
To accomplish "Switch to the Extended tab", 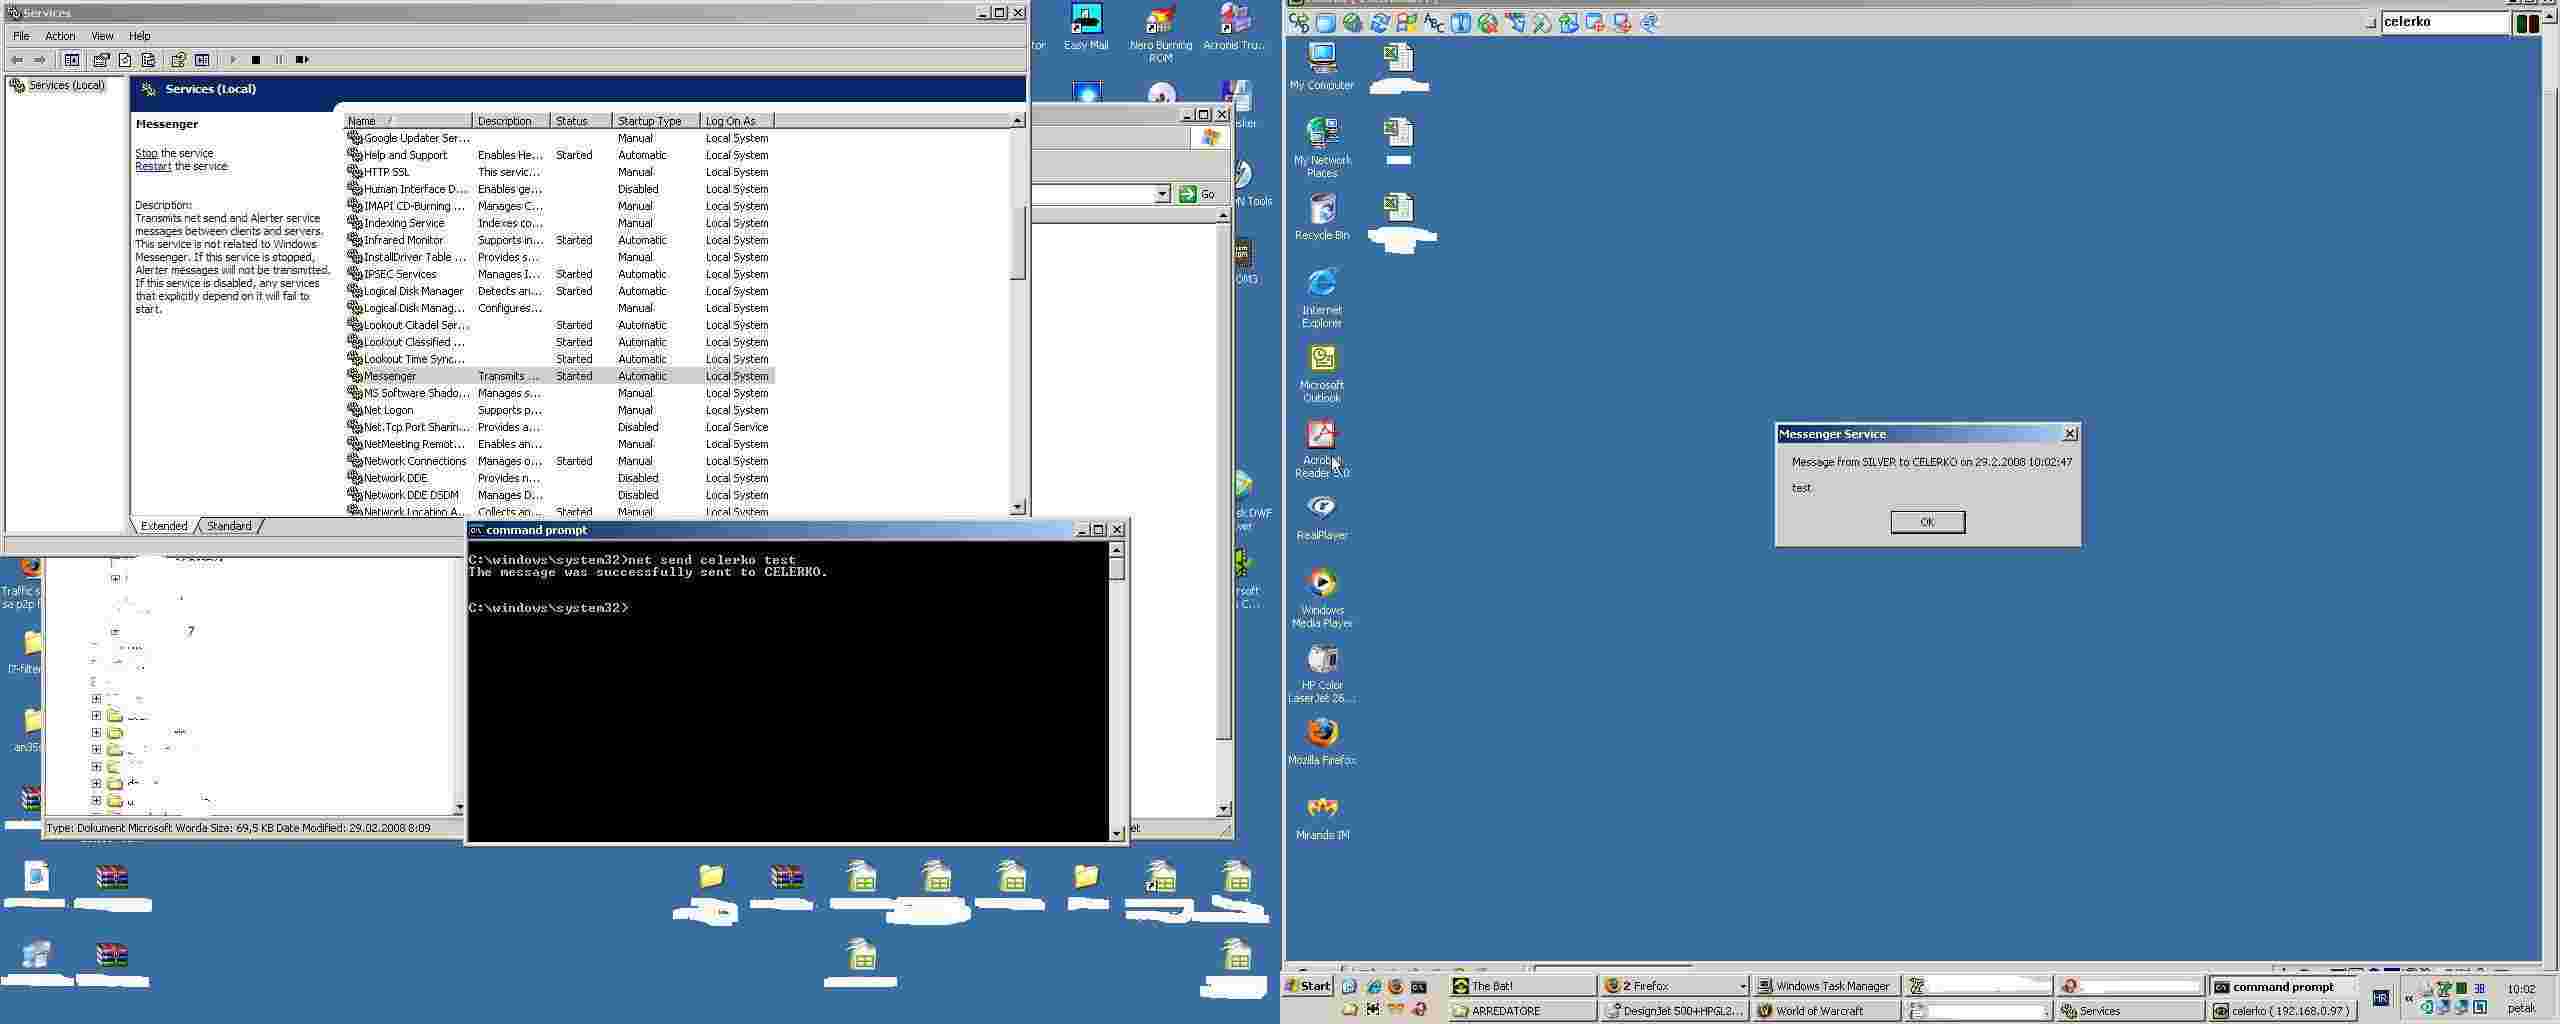I will (164, 526).
